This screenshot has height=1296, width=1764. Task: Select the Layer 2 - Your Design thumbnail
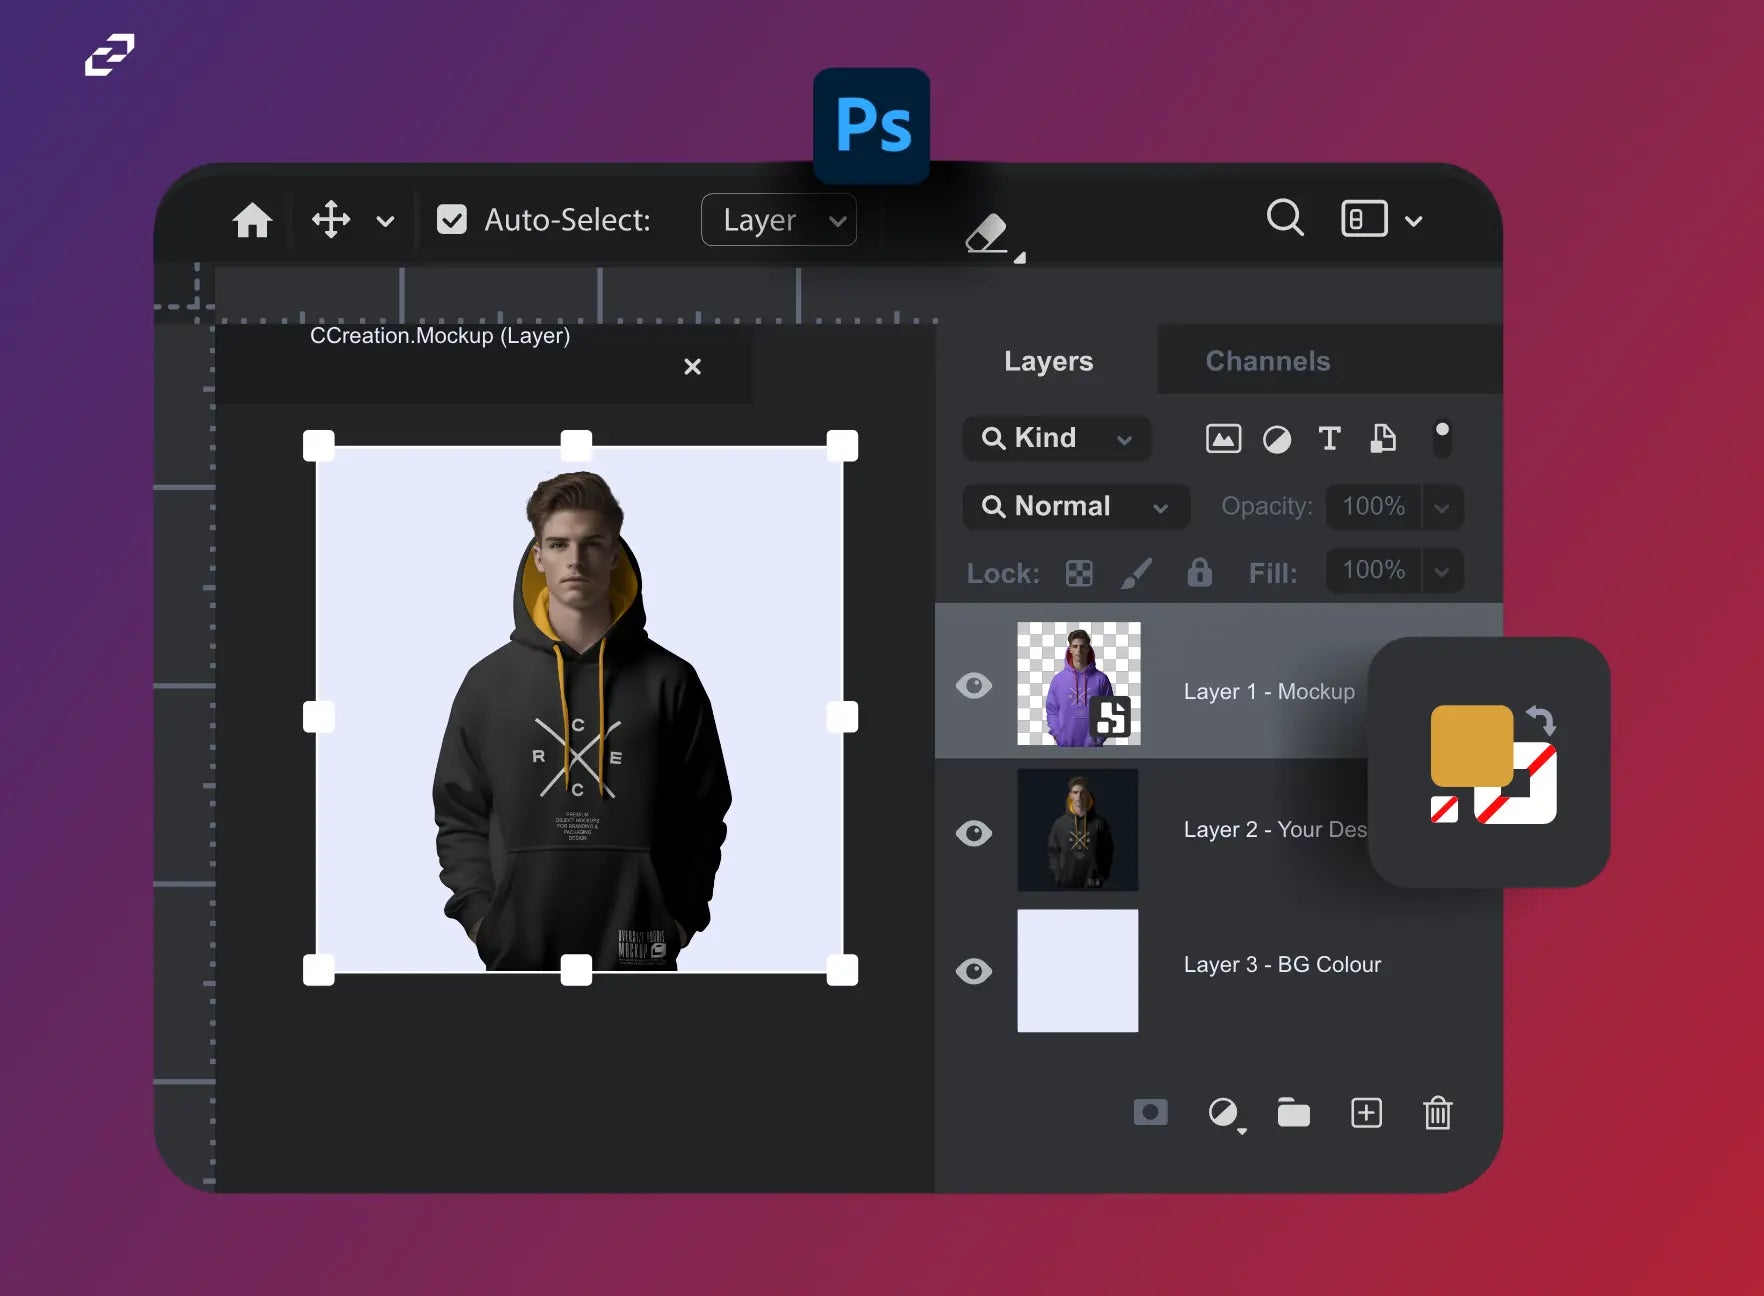(1078, 830)
